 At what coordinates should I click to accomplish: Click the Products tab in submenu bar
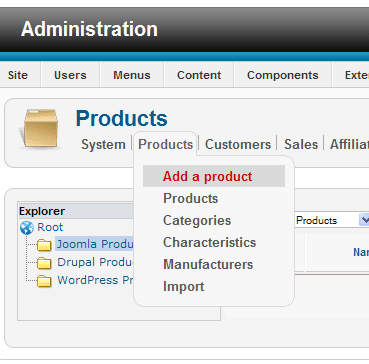[x=165, y=145]
